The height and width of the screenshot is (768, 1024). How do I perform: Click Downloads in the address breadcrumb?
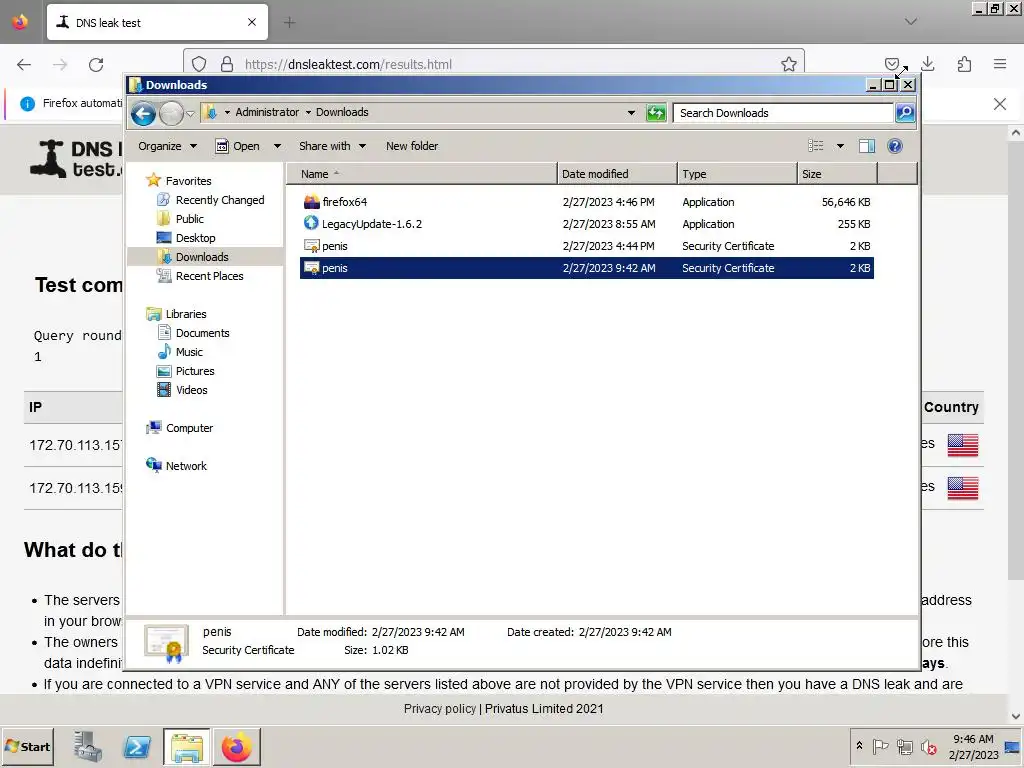342,112
